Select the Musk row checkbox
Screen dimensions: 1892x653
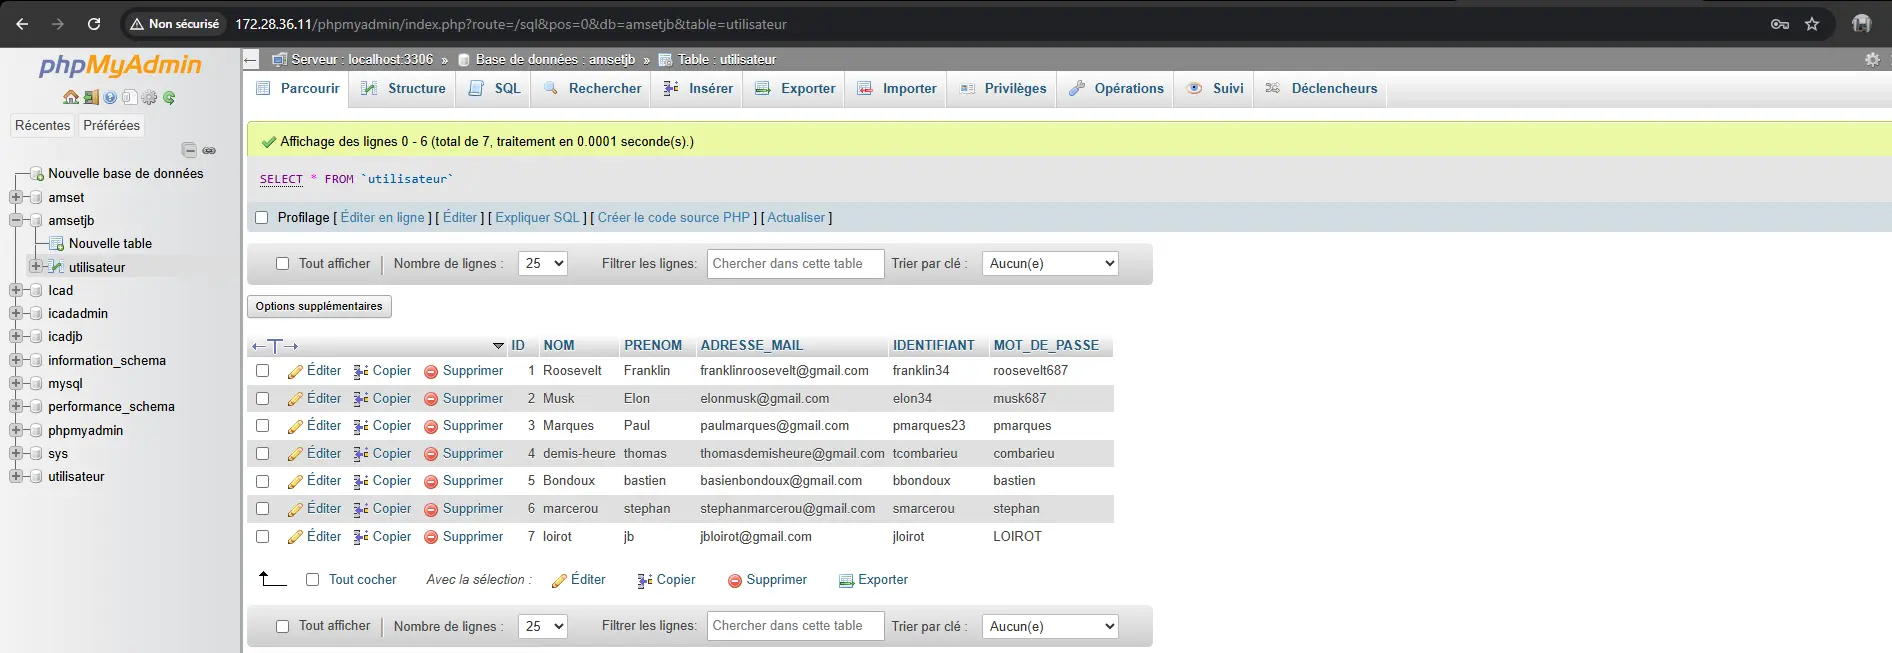point(262,399)
